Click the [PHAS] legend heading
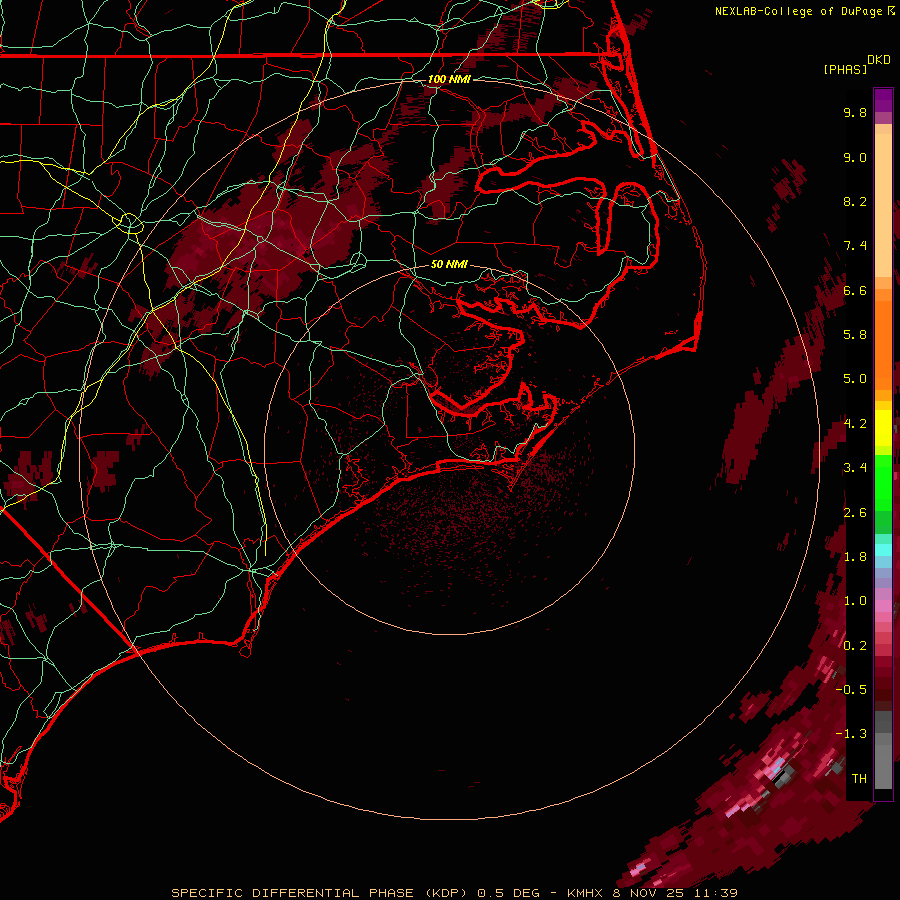 [845, 69]
